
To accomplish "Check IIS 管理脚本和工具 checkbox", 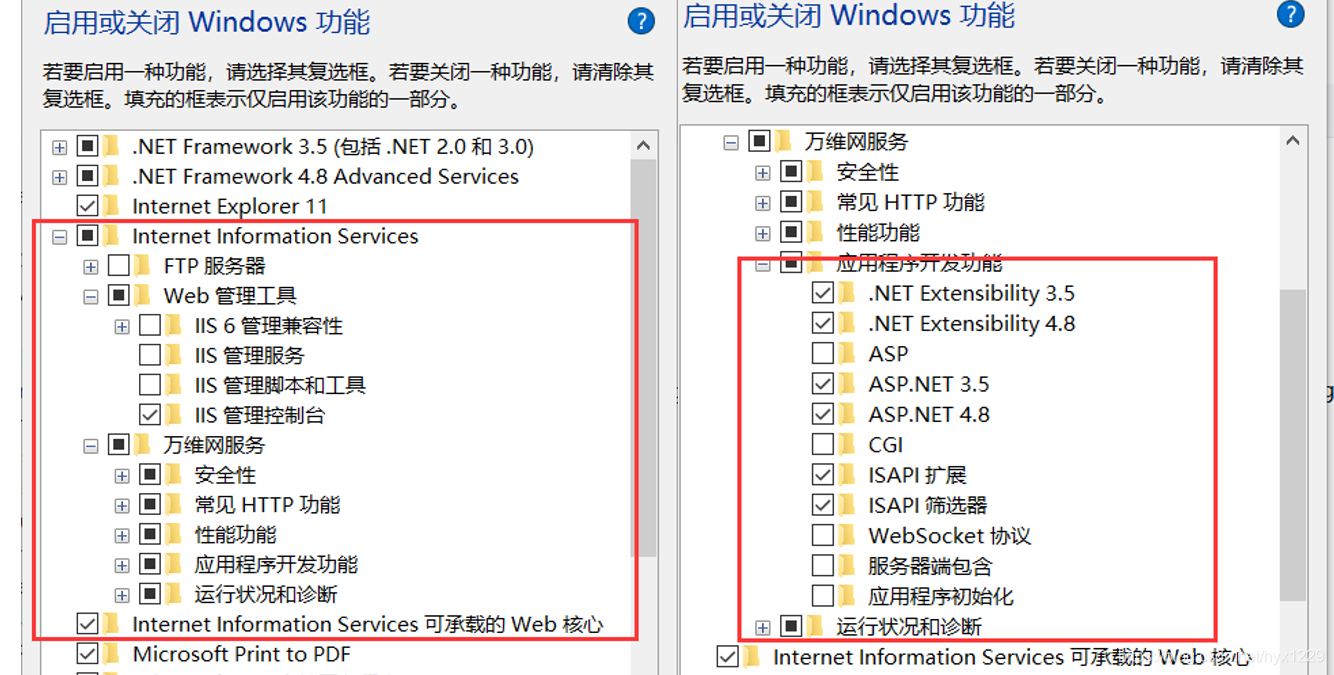I will (x=150, y=385).
